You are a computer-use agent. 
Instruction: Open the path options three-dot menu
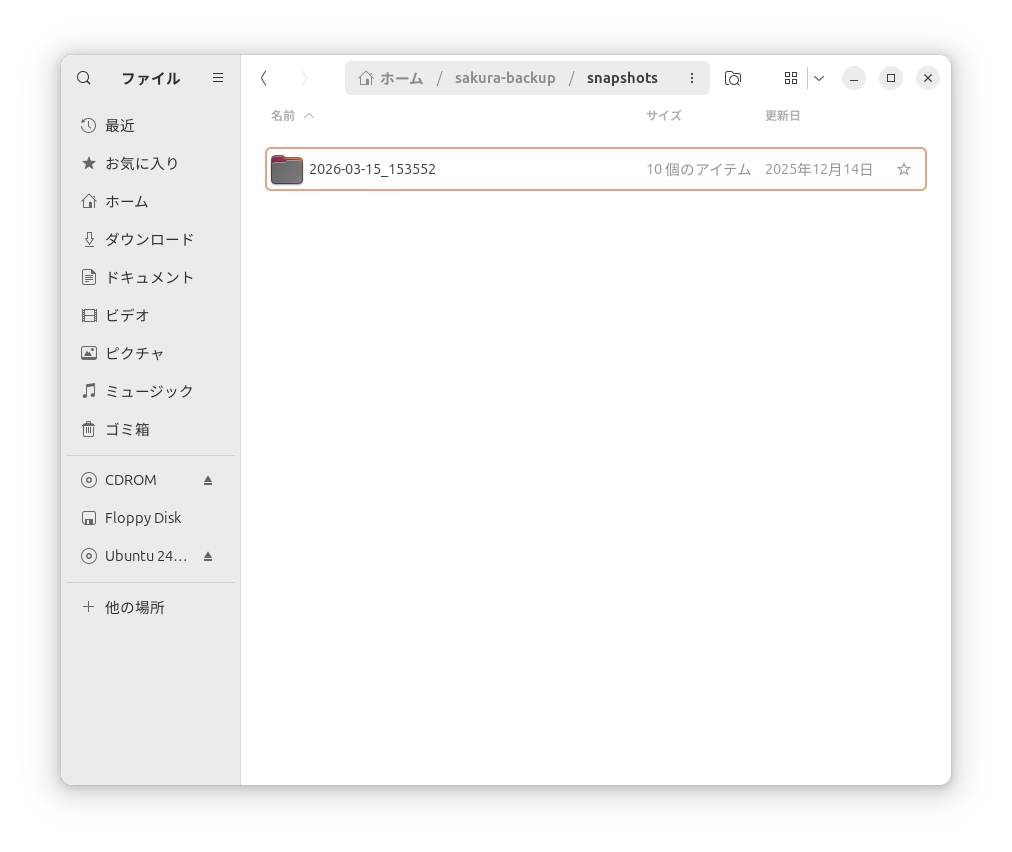(x=692, y=78)
